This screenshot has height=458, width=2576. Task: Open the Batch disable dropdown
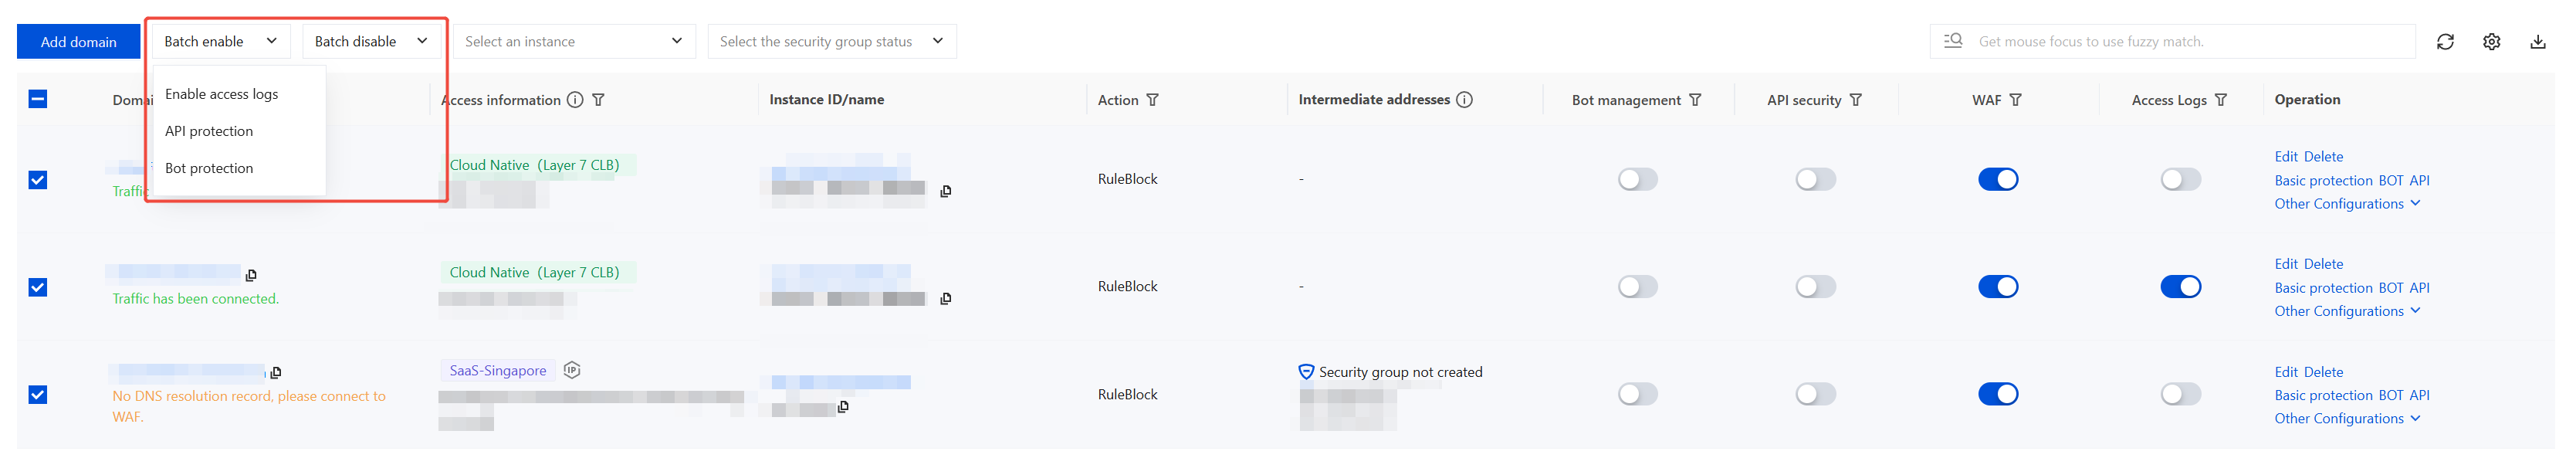[x=371, y=42]
